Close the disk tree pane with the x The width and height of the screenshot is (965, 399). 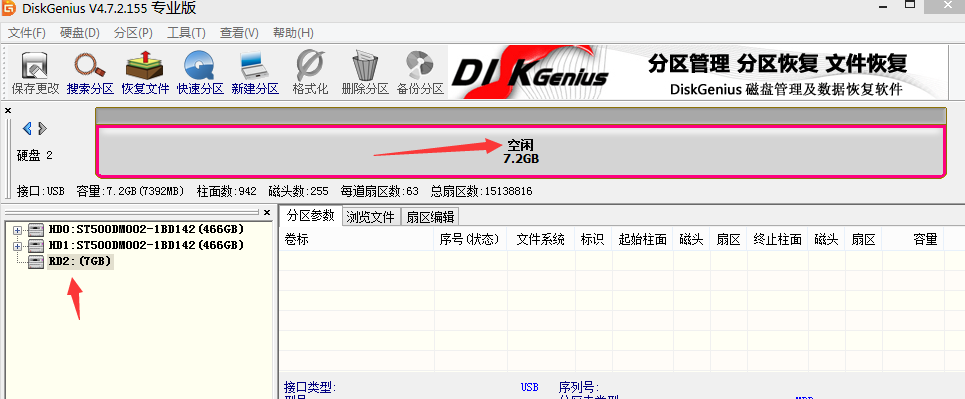click(x=266, y=212)
